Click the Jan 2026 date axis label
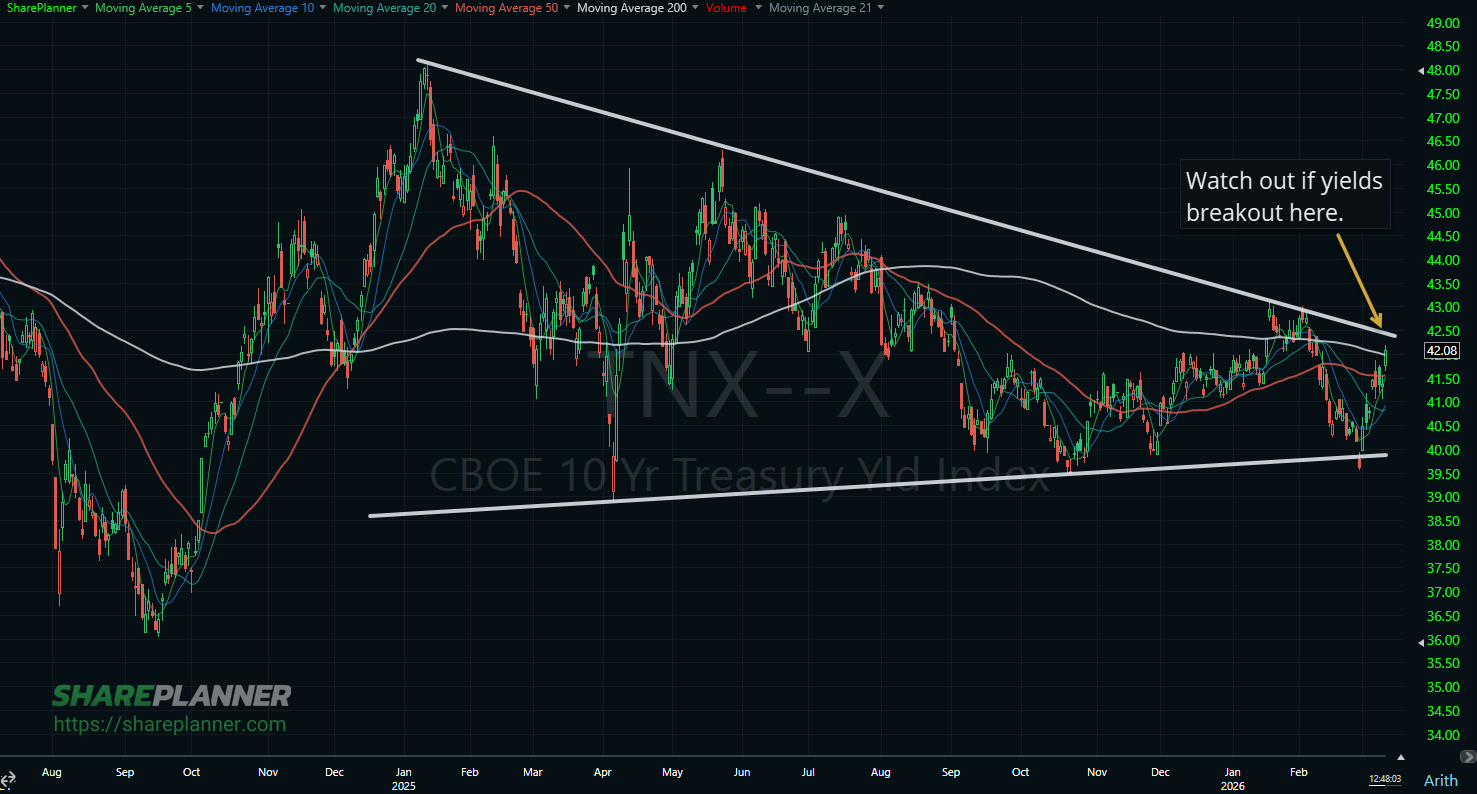The height and width of the screenshot is (794, 1477). tap(1234, 779)
